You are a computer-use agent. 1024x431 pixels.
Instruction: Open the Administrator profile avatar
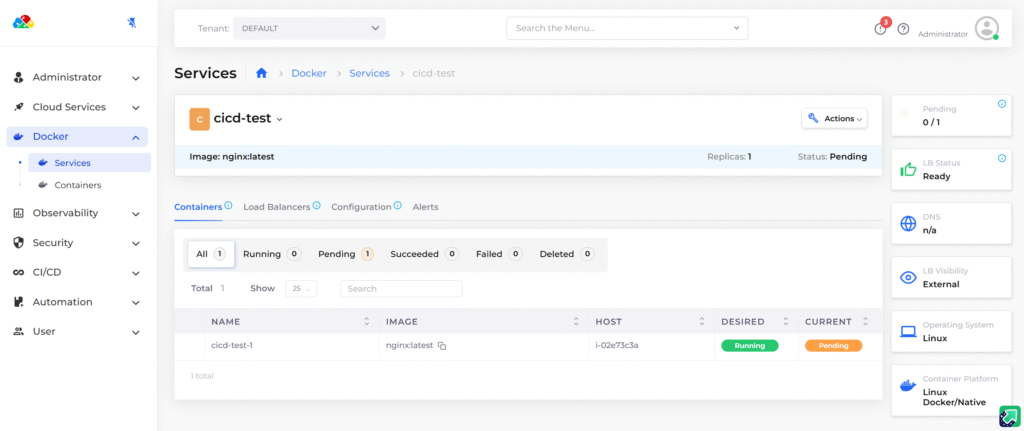pyautogui.click(x=986, y=28)
